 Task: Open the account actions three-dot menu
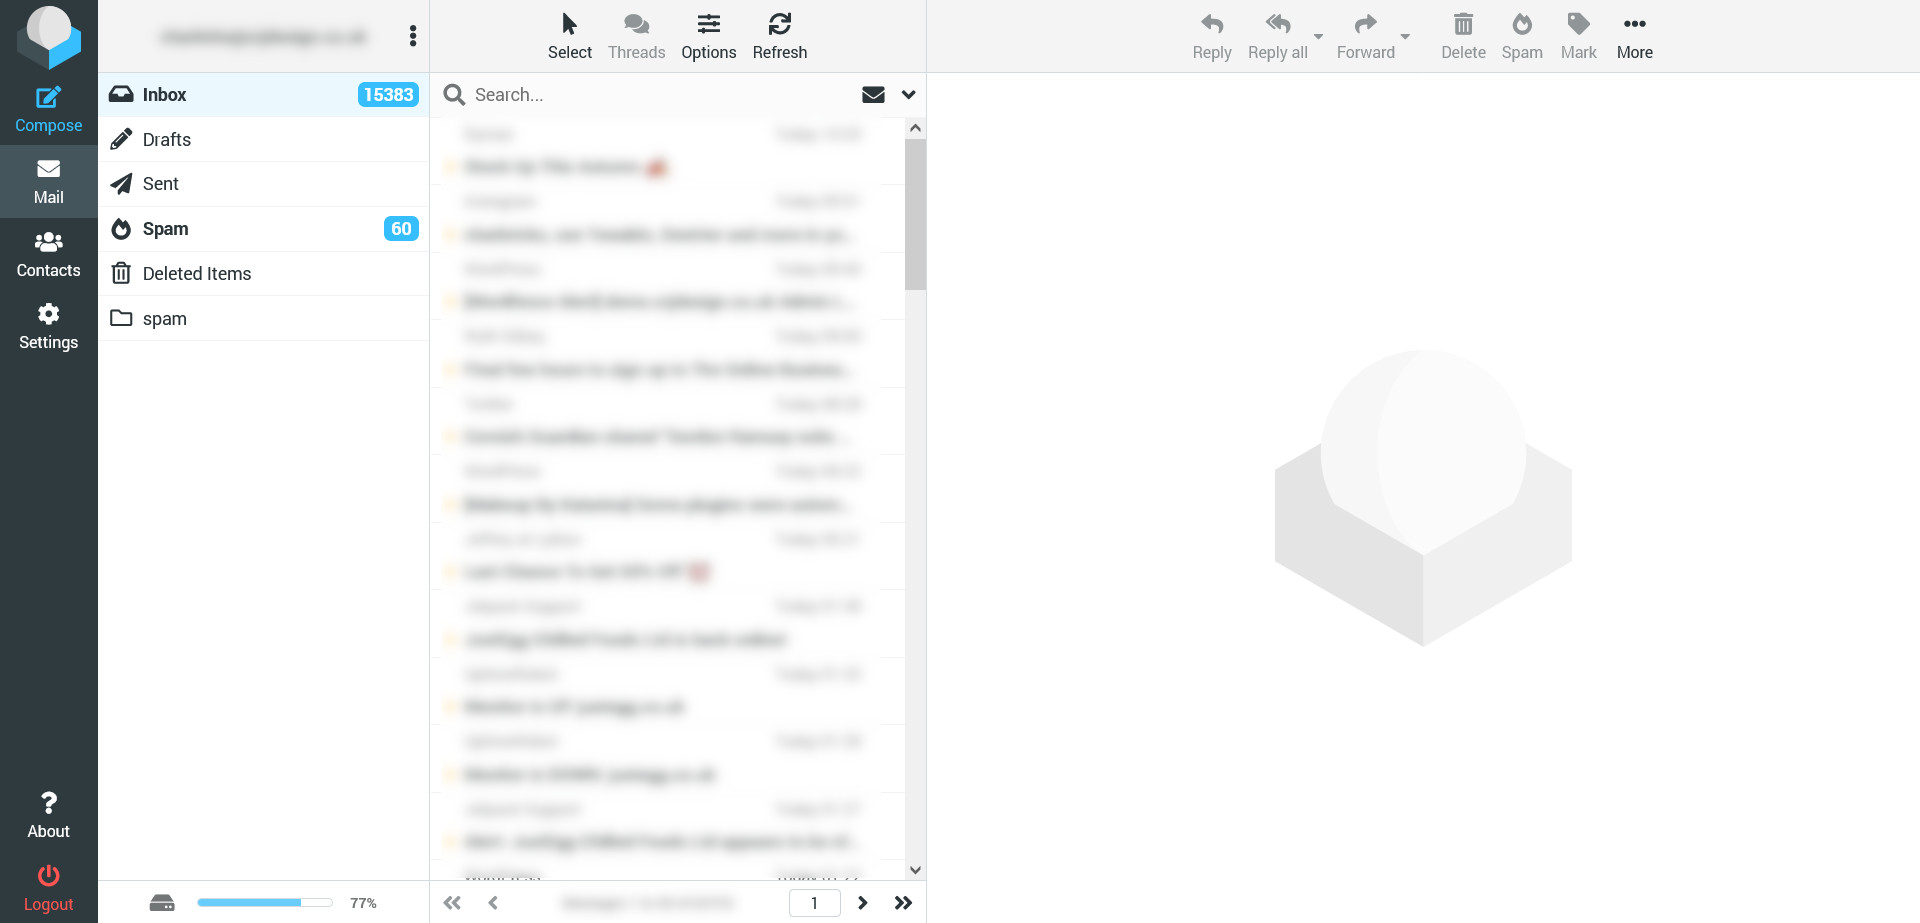click(413, 36)
